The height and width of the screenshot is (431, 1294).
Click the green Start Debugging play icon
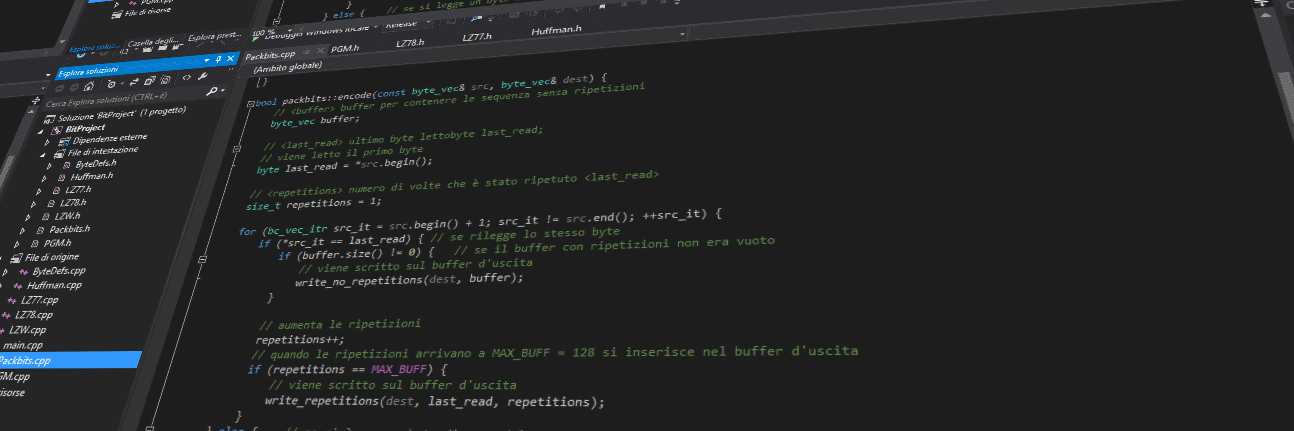255,39
